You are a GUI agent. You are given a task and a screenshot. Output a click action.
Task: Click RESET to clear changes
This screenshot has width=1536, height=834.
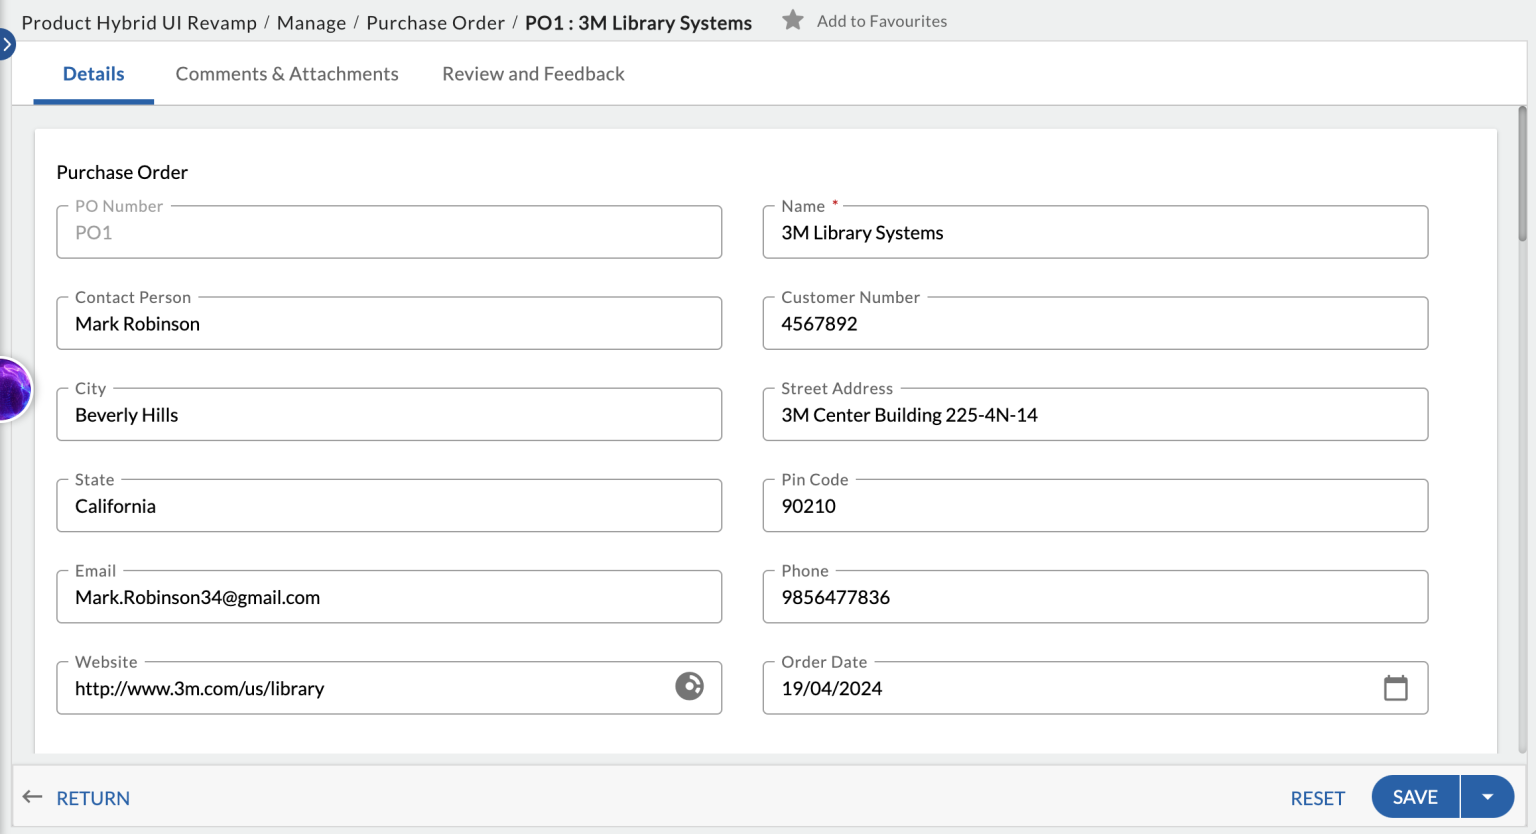[1317, 797]
